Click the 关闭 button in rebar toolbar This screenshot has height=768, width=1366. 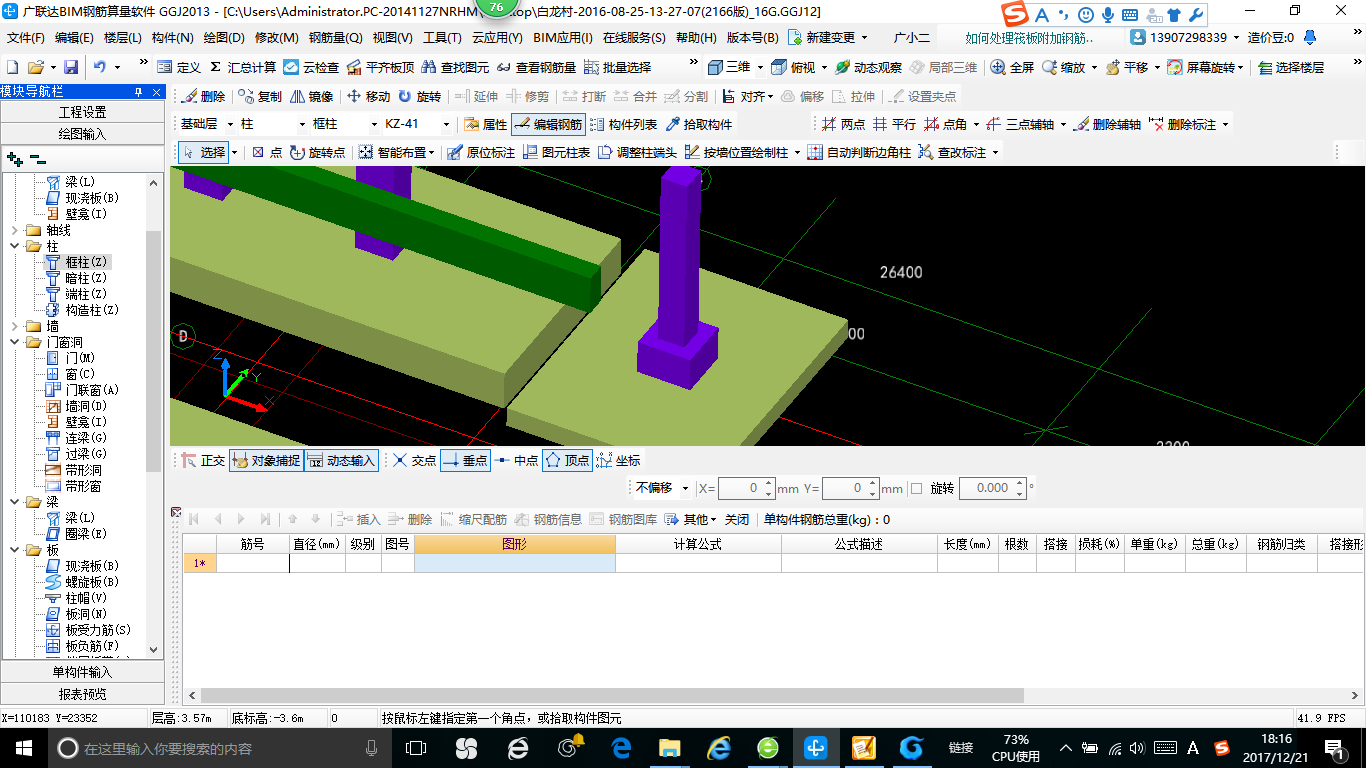(737, 519)
